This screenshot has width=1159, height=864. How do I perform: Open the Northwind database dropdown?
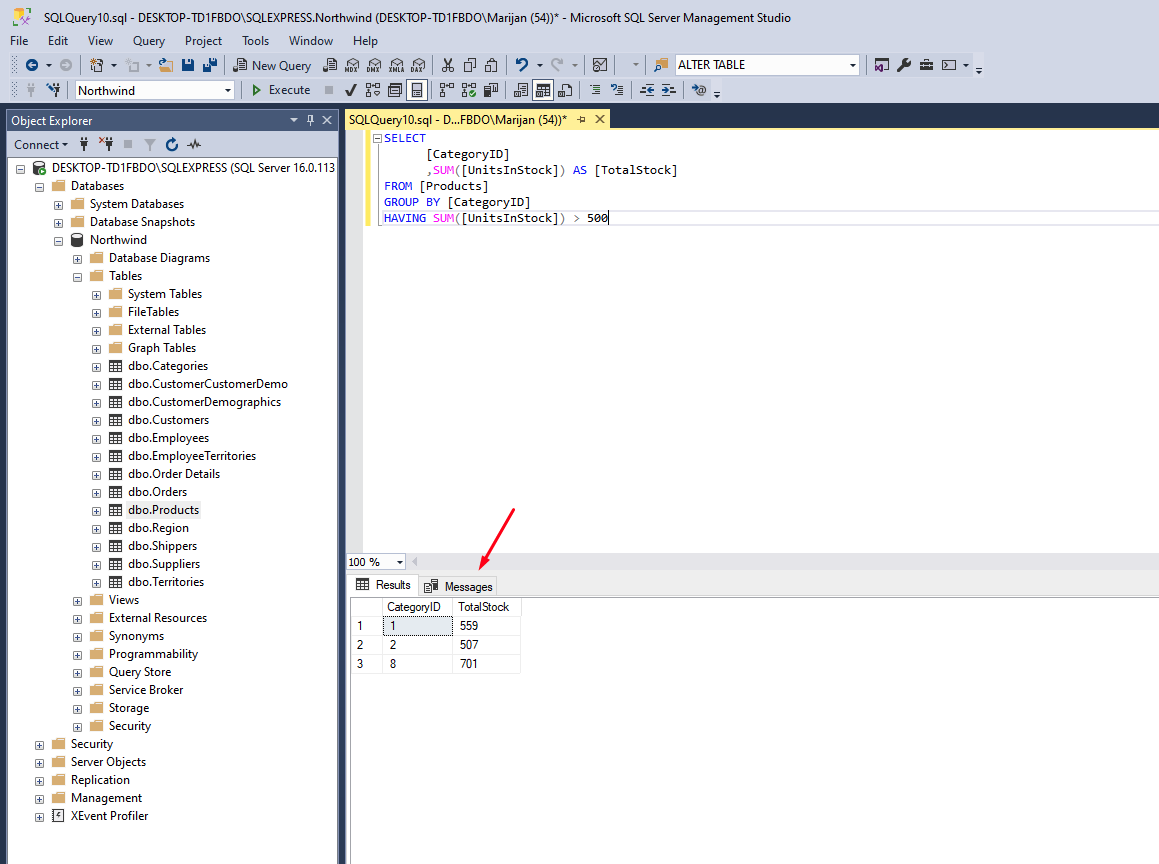228,90
